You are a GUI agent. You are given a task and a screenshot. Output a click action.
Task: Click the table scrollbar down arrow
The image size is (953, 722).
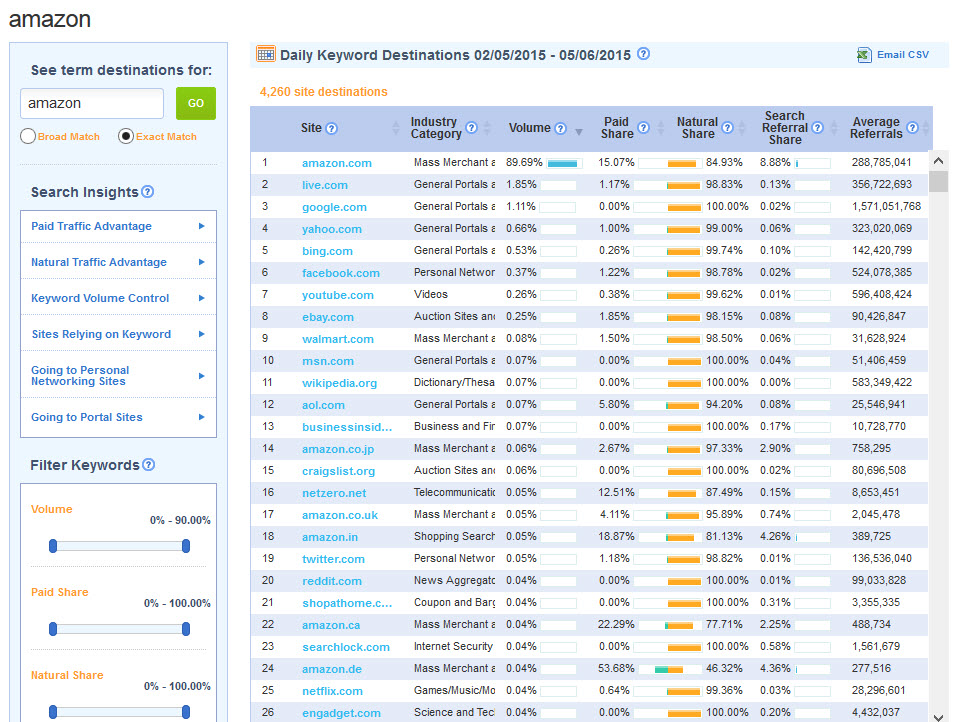tap(938, 717)
